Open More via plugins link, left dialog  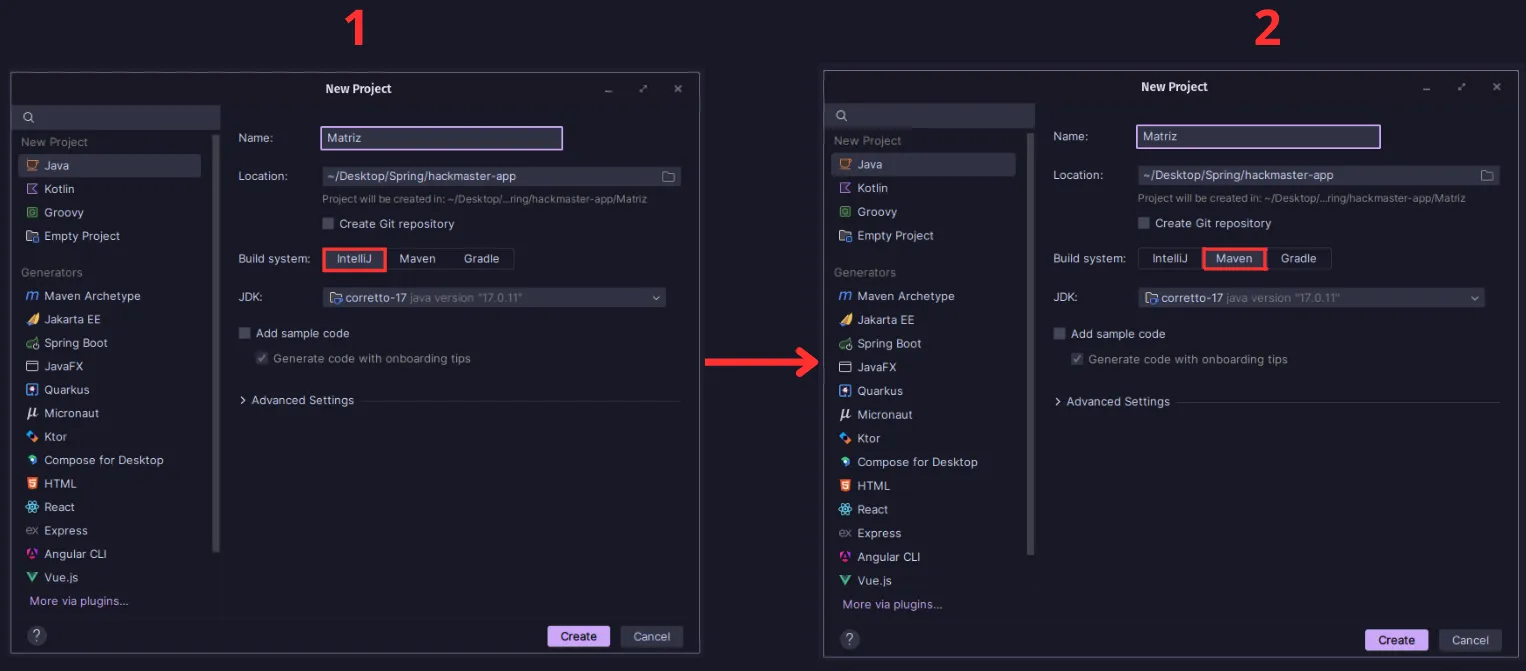pos(79,602)
